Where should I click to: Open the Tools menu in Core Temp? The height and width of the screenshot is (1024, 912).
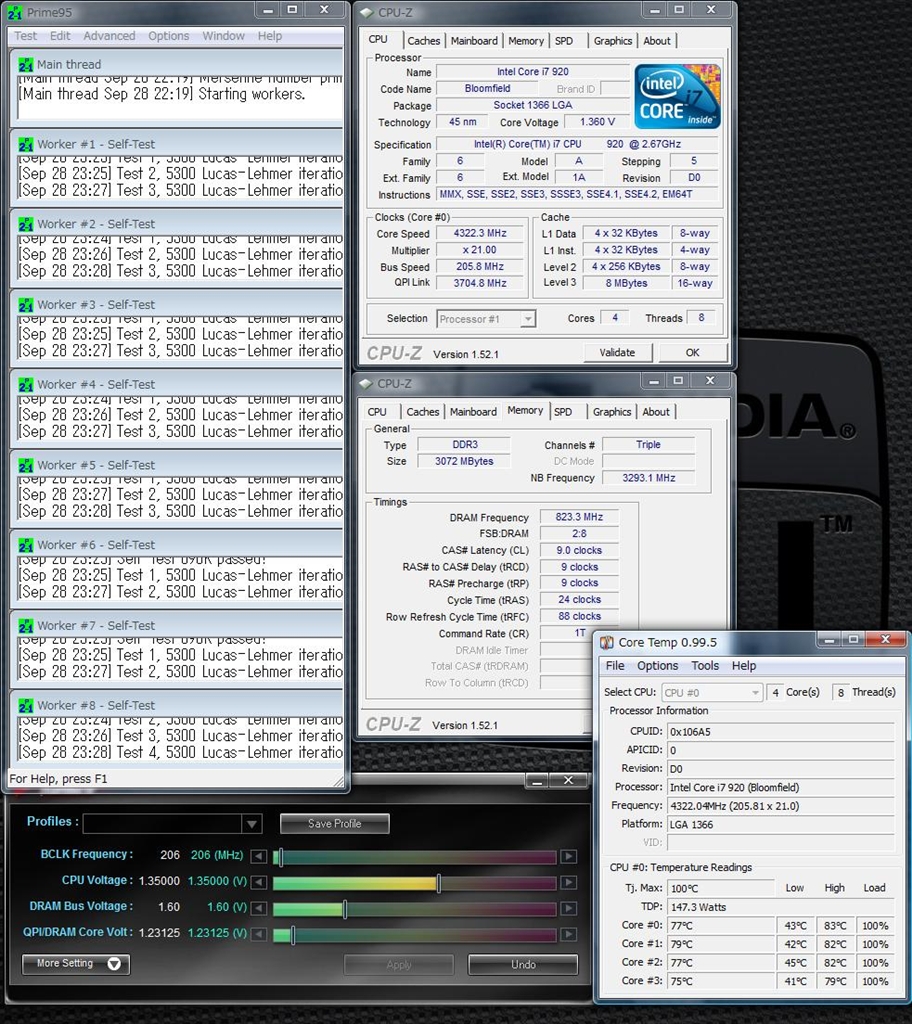705,666
